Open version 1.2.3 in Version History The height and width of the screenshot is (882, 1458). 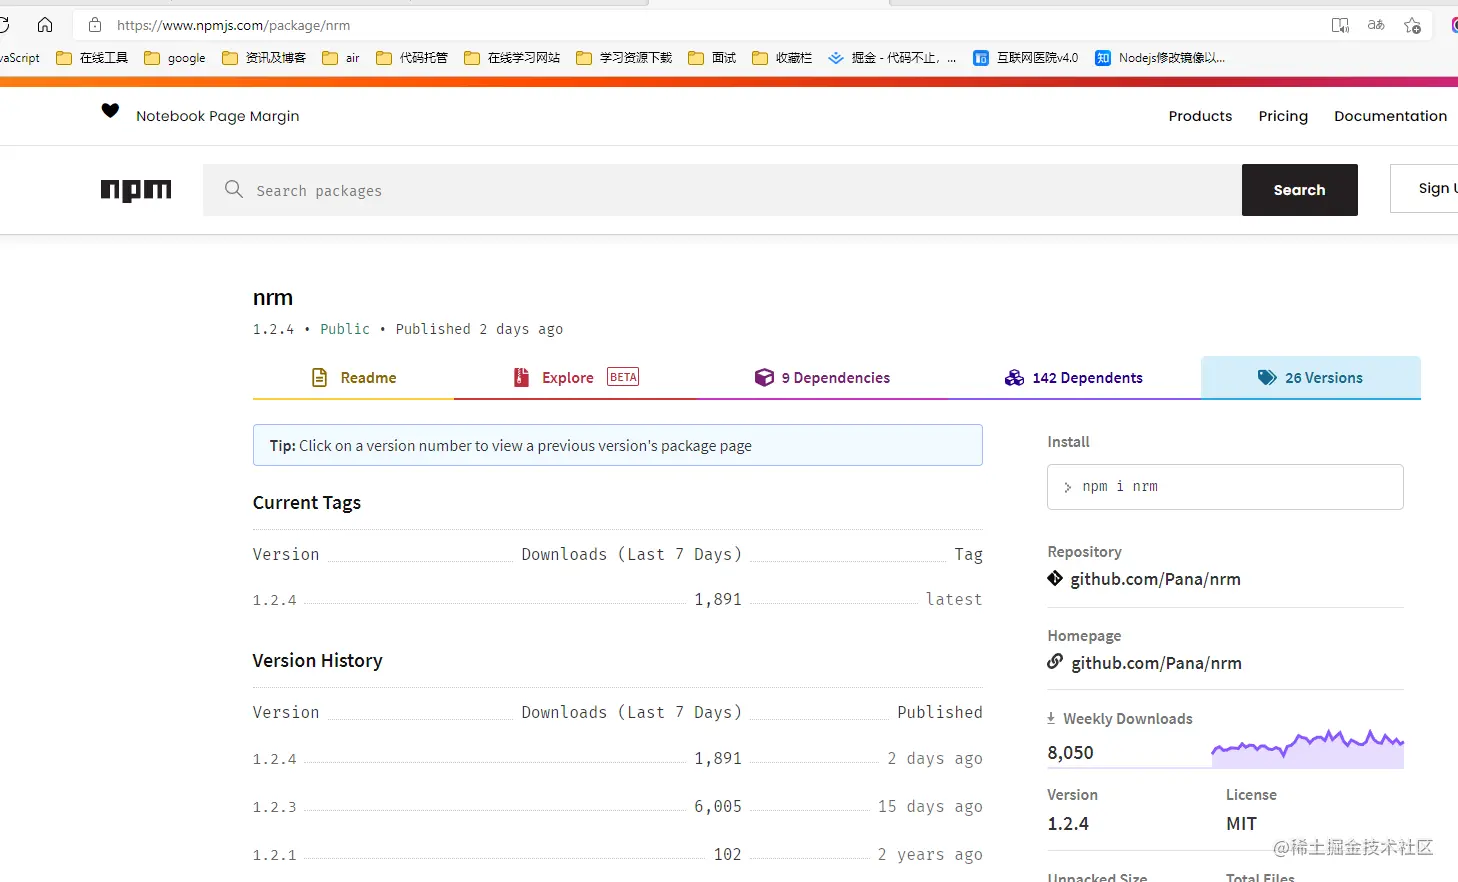pyautogui.click(x=274, y=807)
